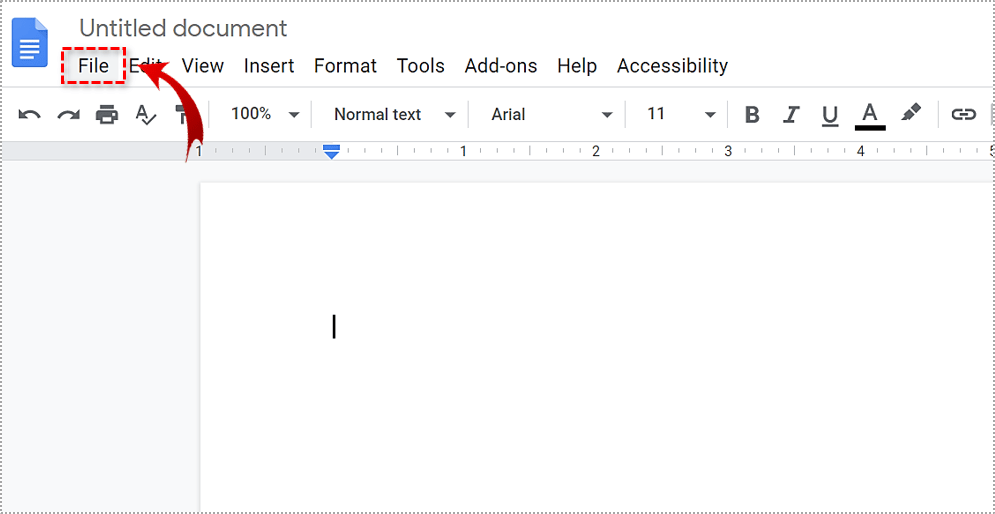Viewport: 995px width, 514px height.
Task: Rename the Untitled document title
Action: 183,28
